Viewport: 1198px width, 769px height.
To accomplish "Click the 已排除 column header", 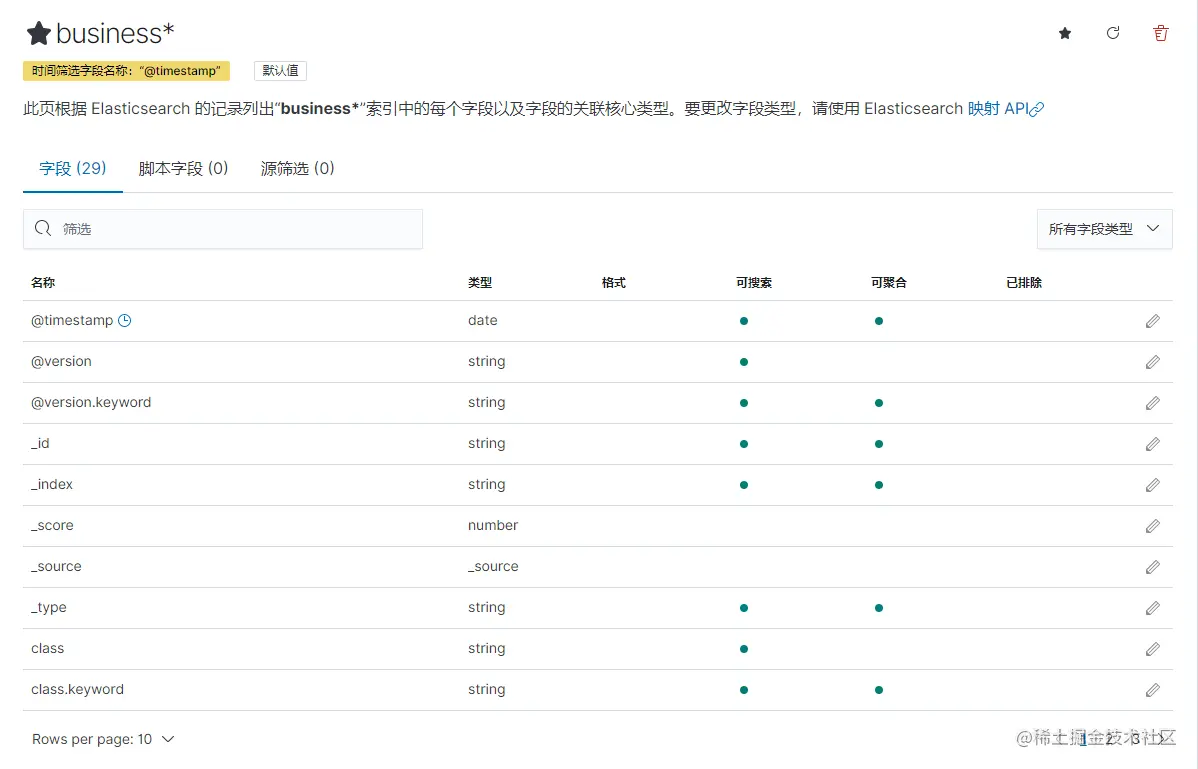I will (x=1024, y=283).
